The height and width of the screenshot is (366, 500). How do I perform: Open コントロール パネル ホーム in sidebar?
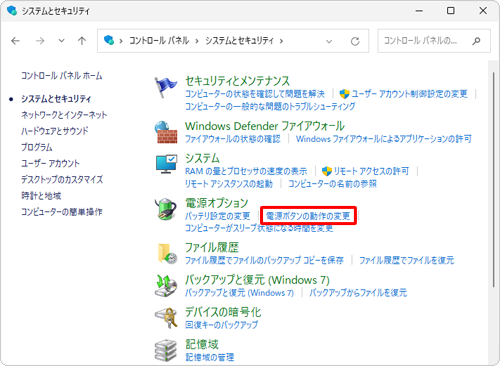(x=62, y=76)
